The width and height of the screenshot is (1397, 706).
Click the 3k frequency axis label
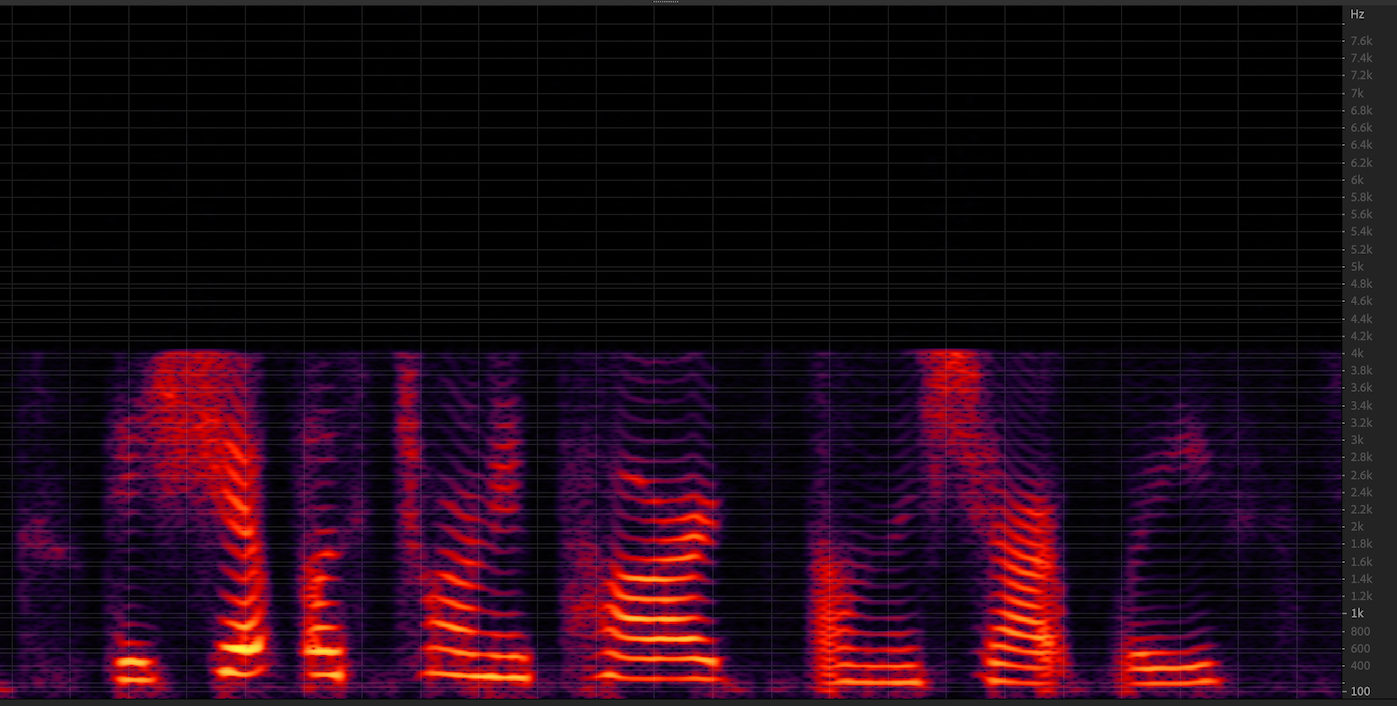click(x=1357, y=440)
